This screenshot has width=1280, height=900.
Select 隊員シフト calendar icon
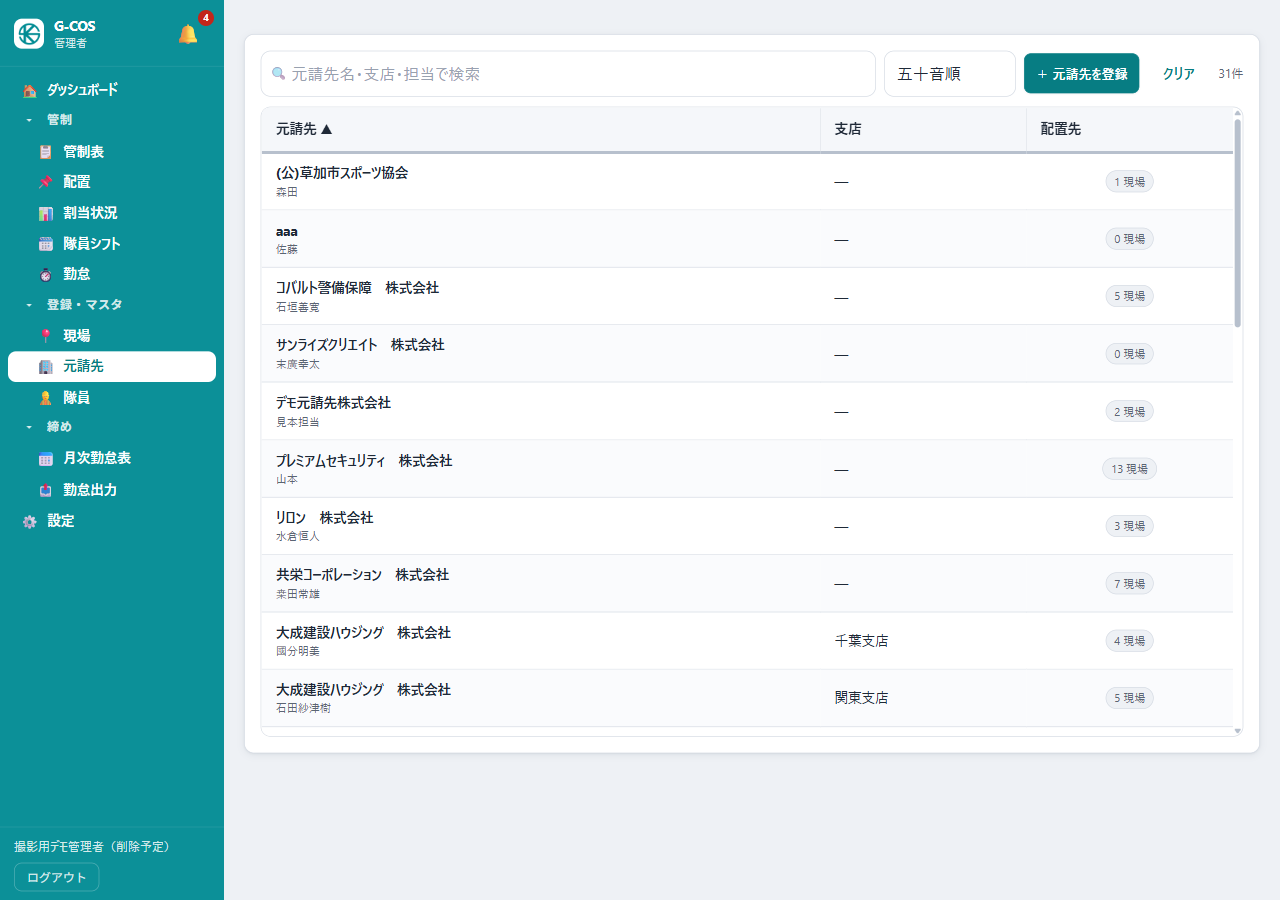tap(45, 244)
